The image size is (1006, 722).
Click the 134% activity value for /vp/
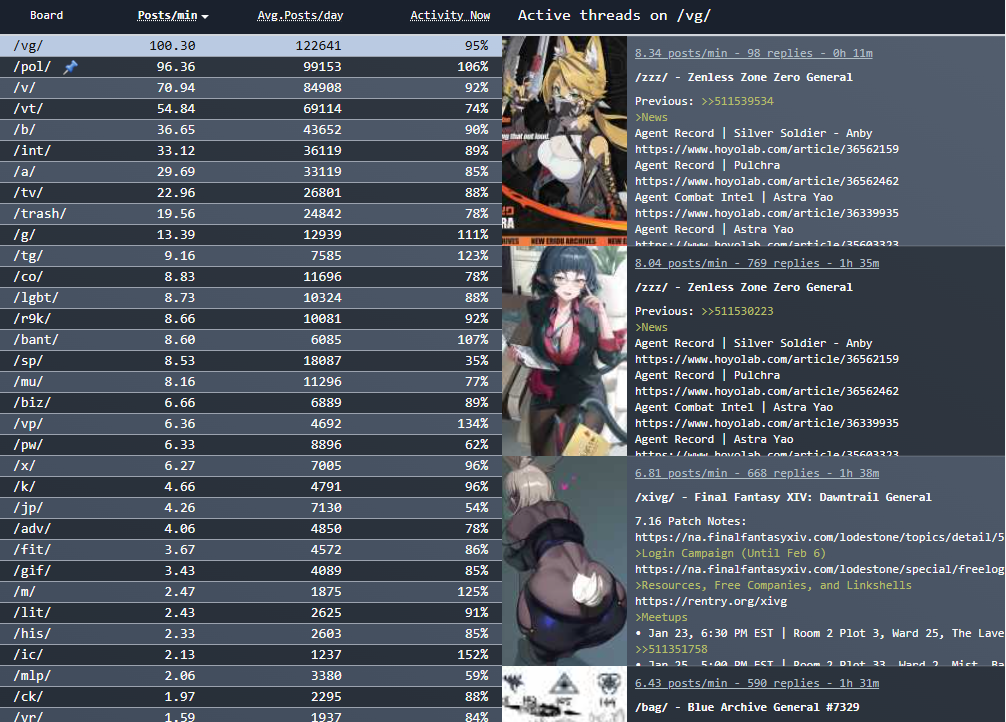pos(473,424)
